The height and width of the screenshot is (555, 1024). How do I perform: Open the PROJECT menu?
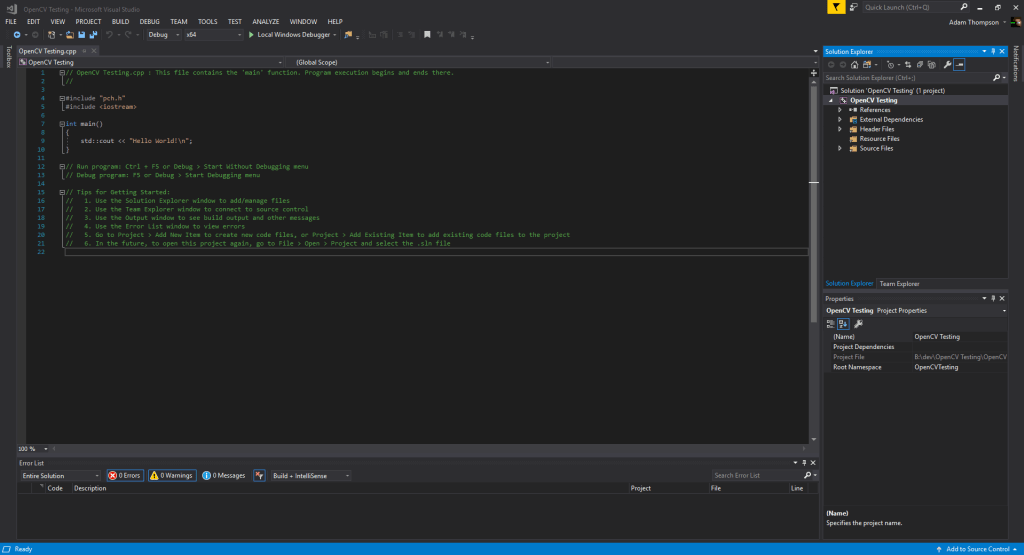pos(88,22)
